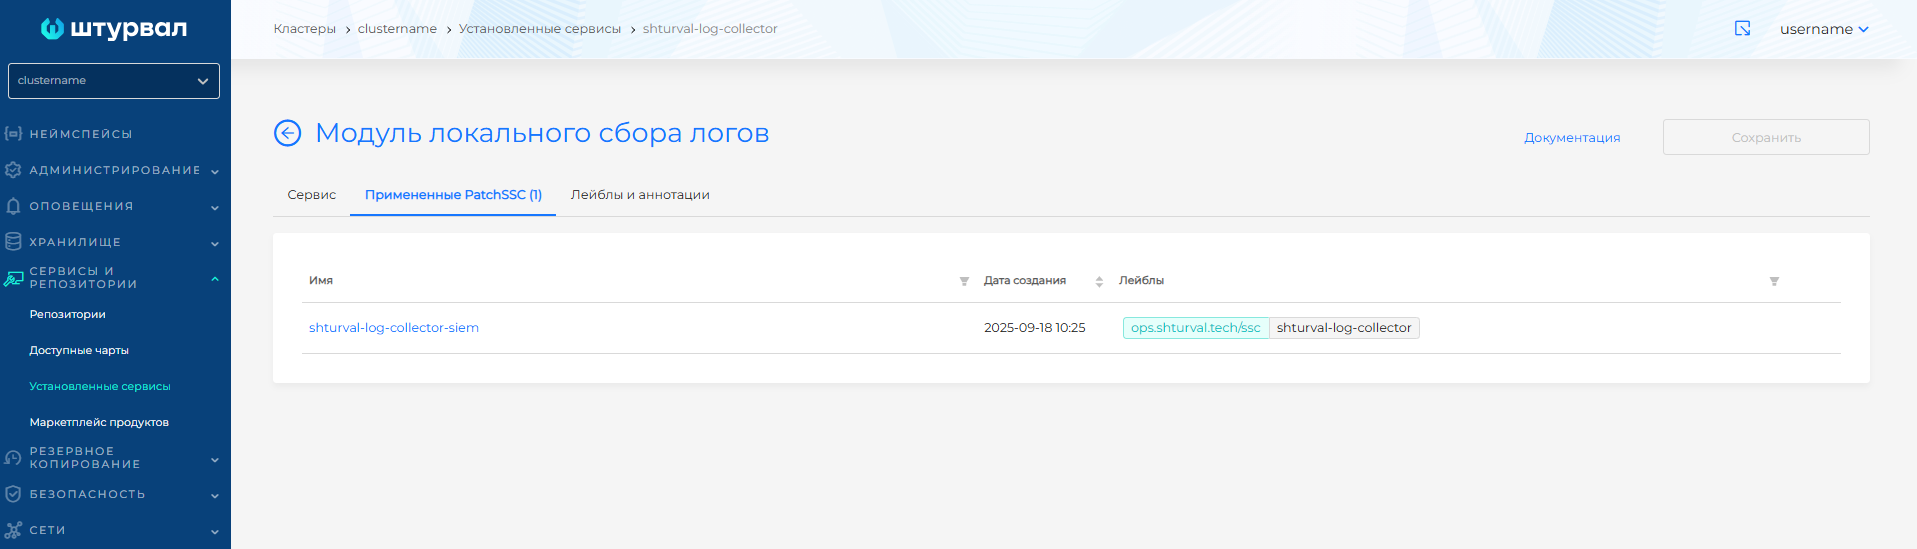Screen dimensions: 1917x549
Task: Click the Штурвал logo
Action: 114,29
